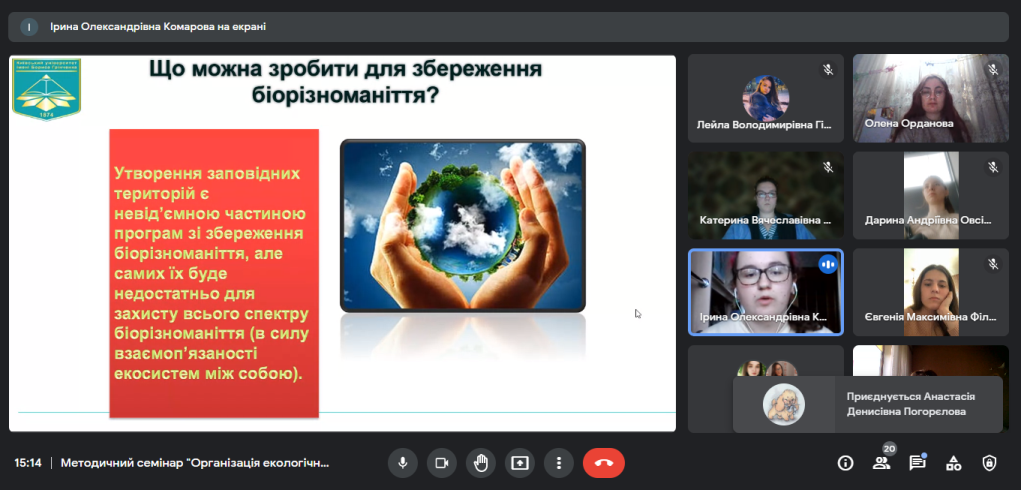Click 'Ірина Олександрівна Комарова на екрані' banner text
The height and width of the screenshot is (490, 1021).
(158, 27)
